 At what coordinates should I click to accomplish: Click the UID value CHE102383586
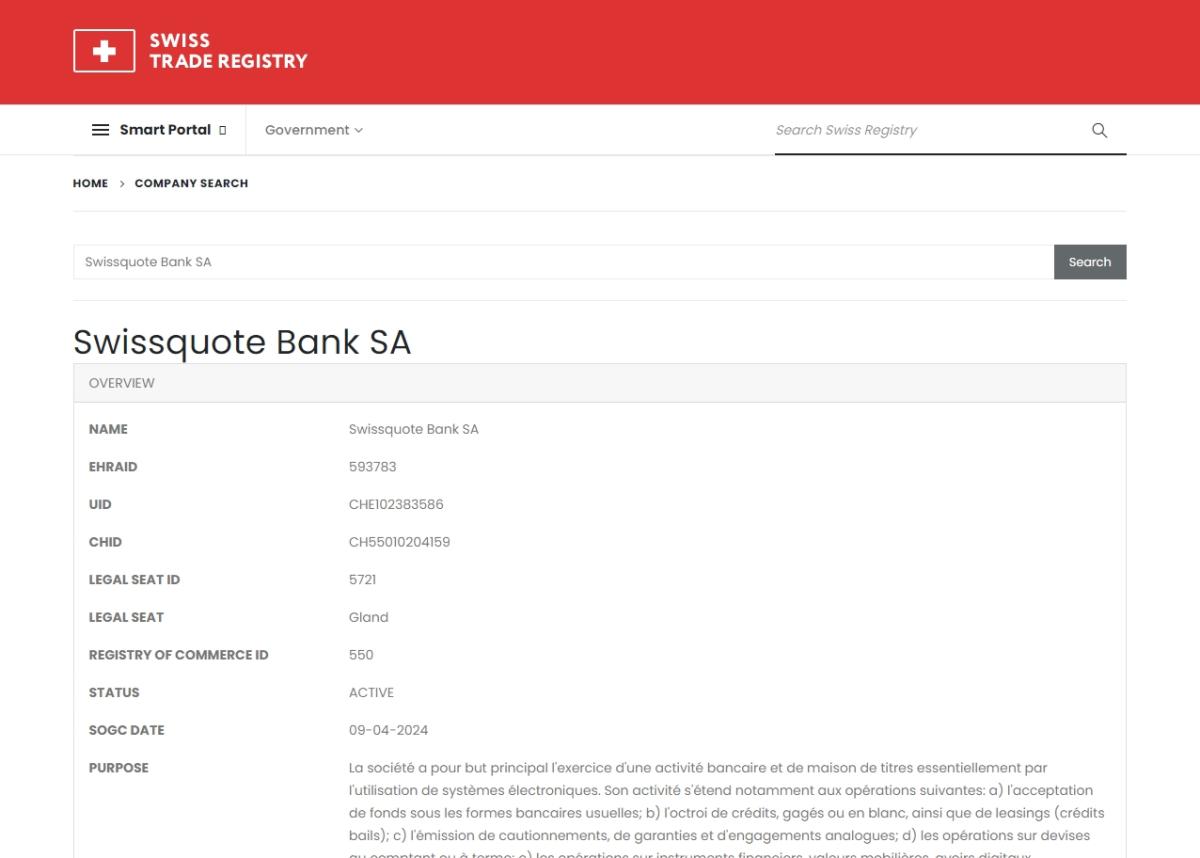pyautogui.click(x=396, y=505)
